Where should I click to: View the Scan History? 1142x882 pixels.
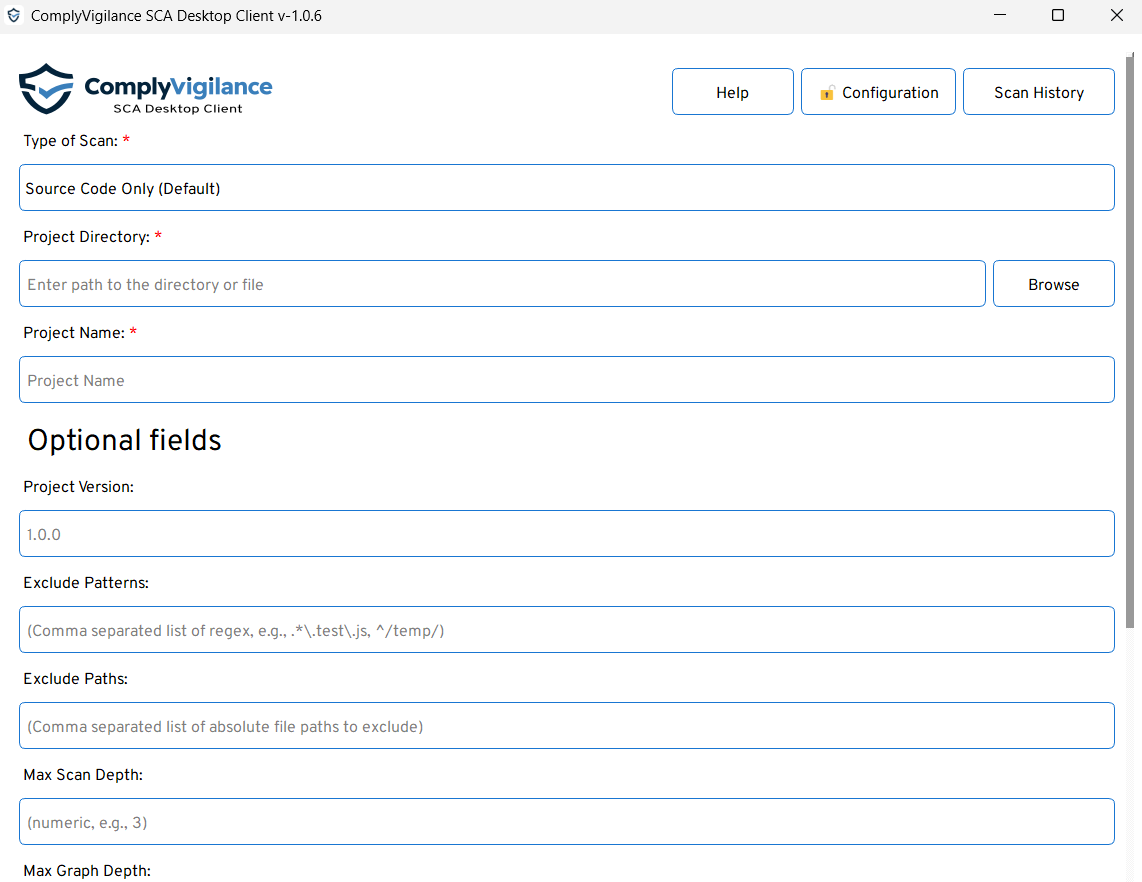click(1038, 92)
